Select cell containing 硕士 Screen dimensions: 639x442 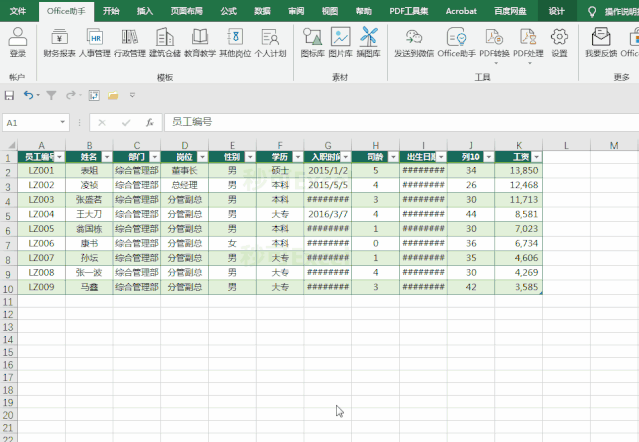(280, 170)
